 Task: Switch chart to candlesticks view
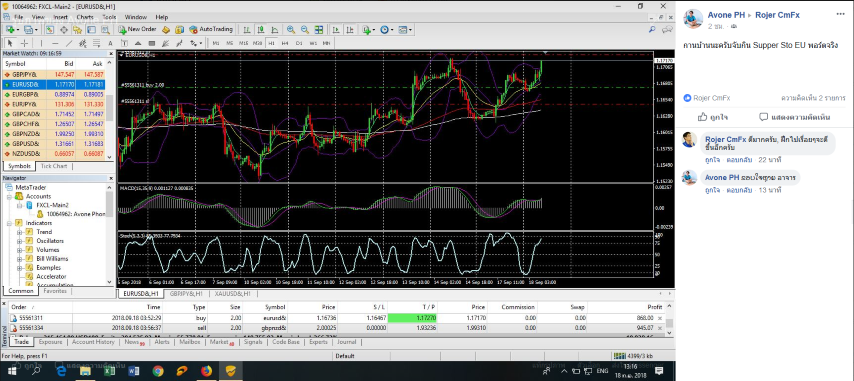(x=261, y=29)
